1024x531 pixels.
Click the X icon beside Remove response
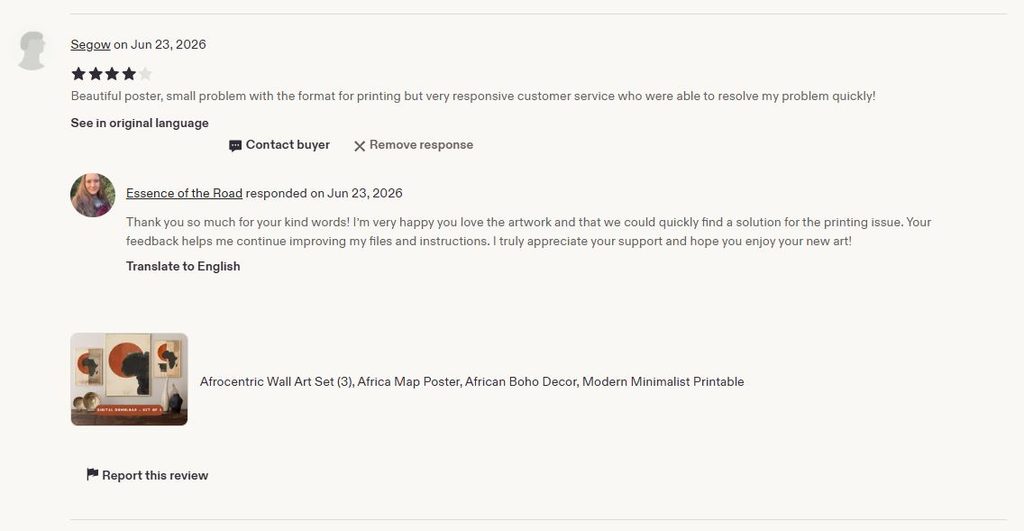[x=359, y=146]
